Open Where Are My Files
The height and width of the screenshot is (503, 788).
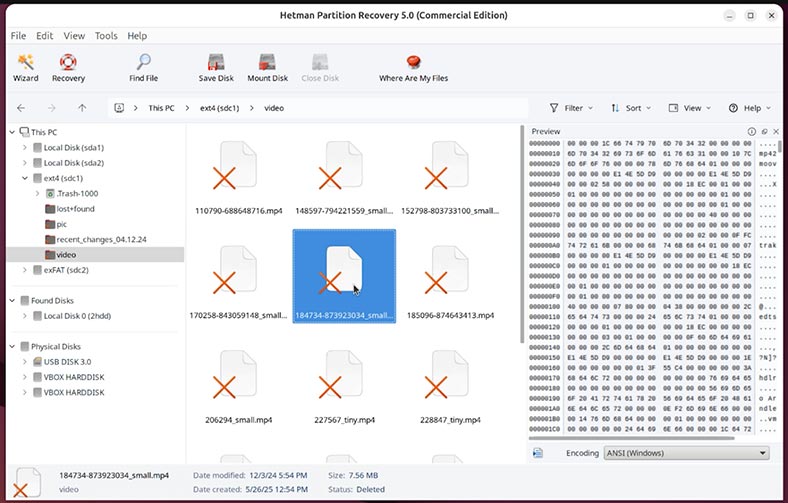coord(414,68)
